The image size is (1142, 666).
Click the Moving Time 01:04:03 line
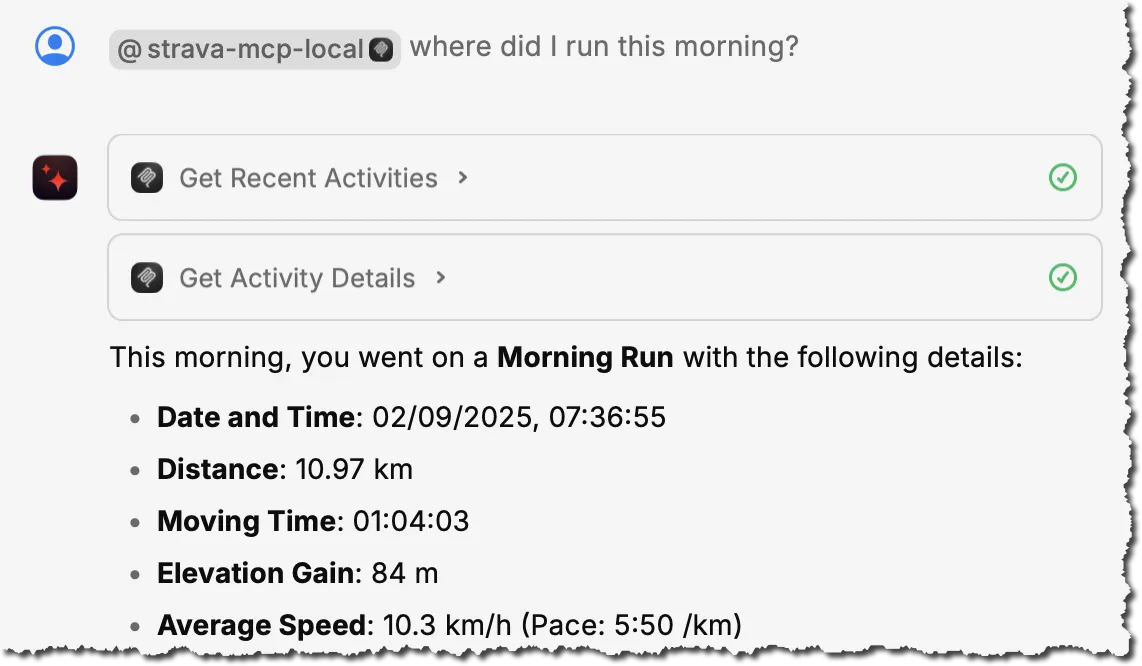click(313, 521)
